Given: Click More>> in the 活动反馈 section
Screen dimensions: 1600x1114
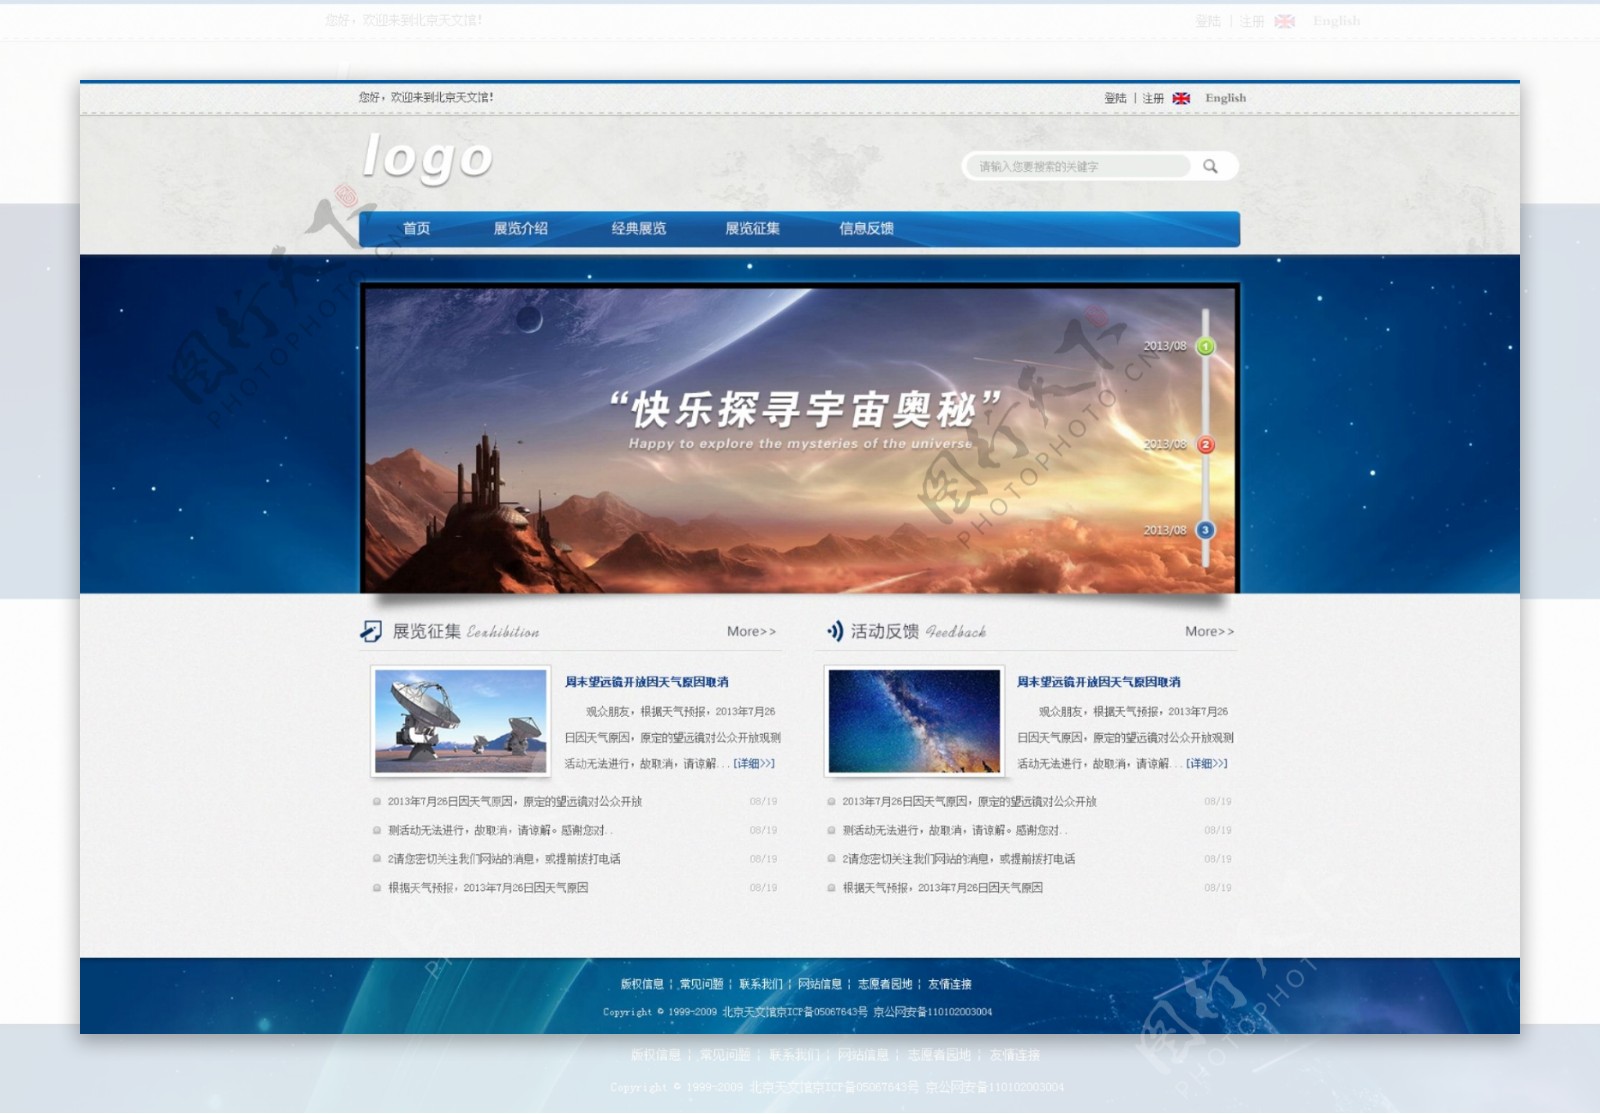Looking at the screenshot, I should pyautogui.click(x=1209, y=631).
